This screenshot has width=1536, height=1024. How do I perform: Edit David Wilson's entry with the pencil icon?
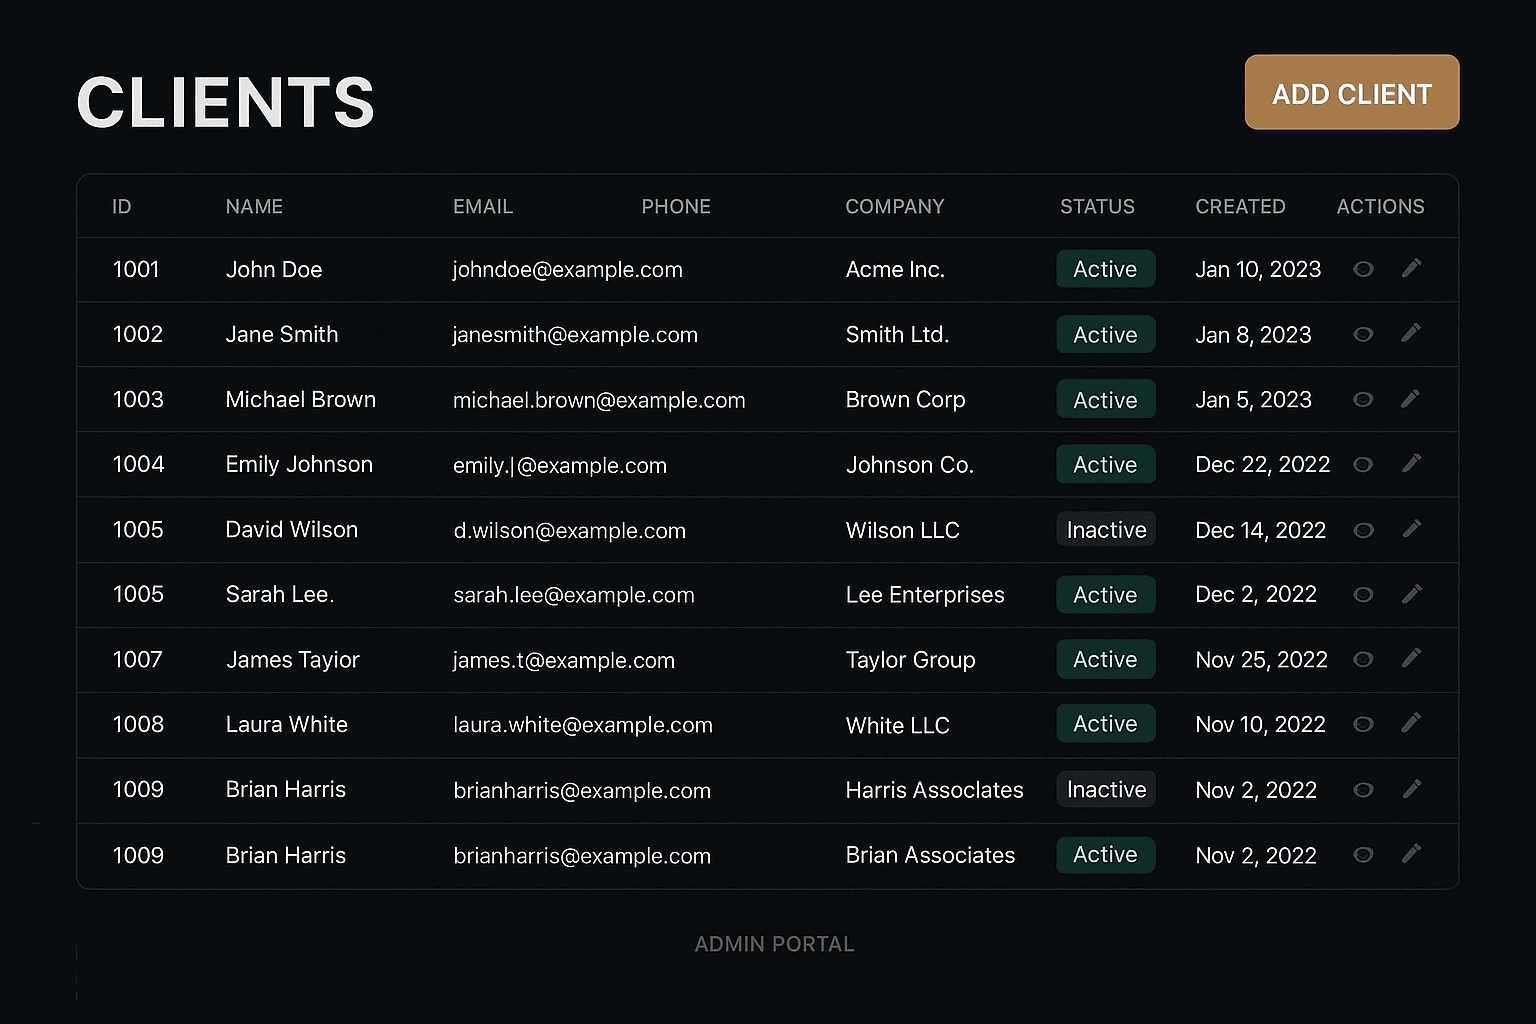tap(1411, 529)
